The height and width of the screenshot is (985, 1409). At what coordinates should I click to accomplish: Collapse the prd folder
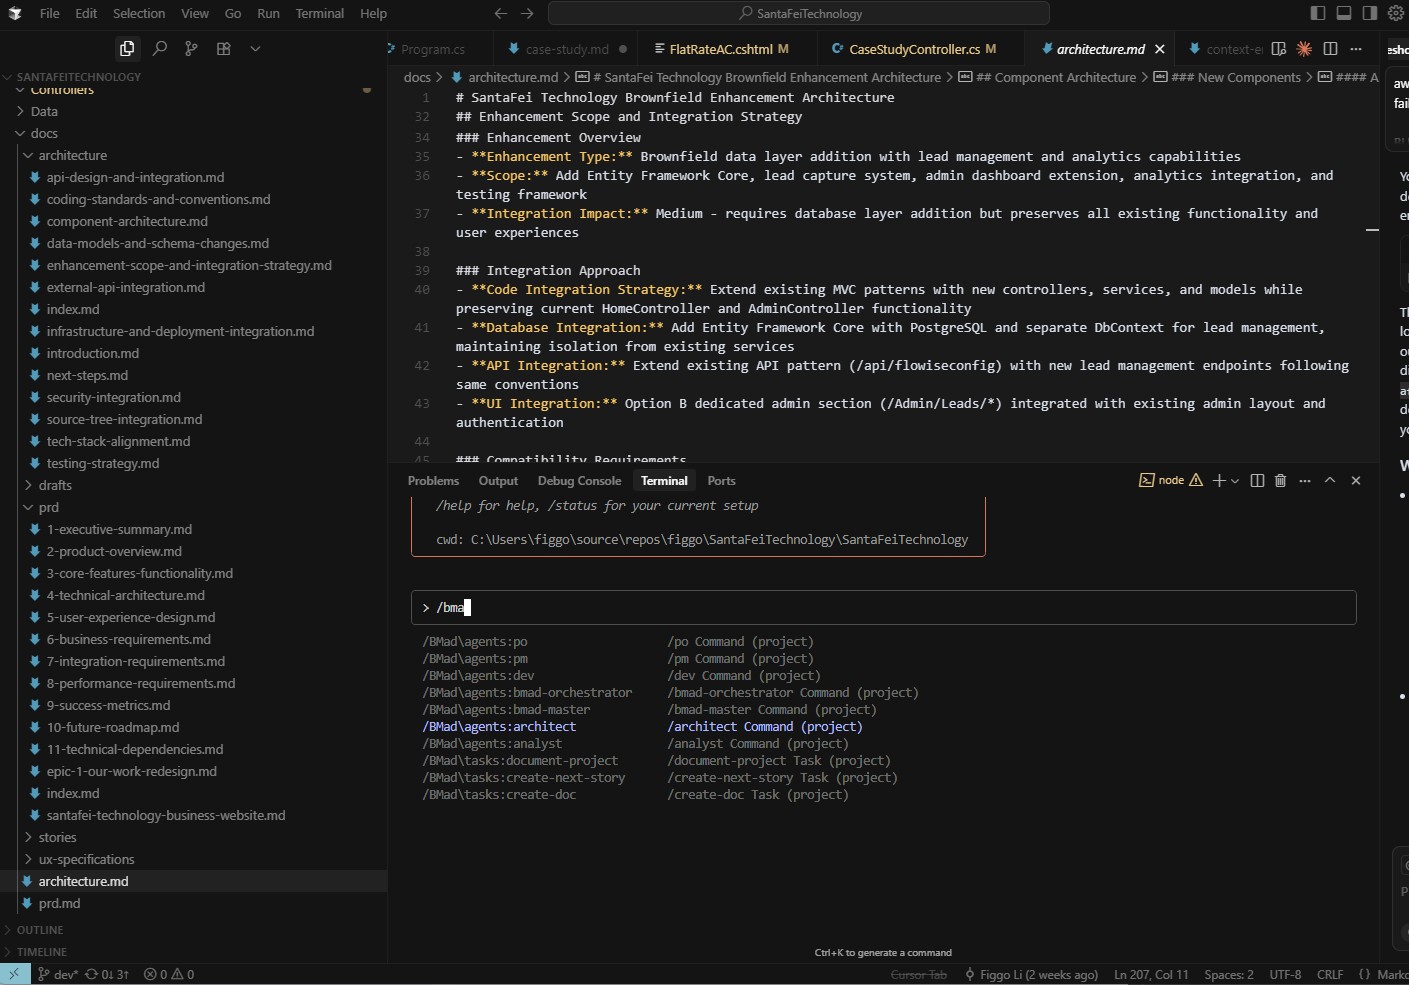pos(193,507)
